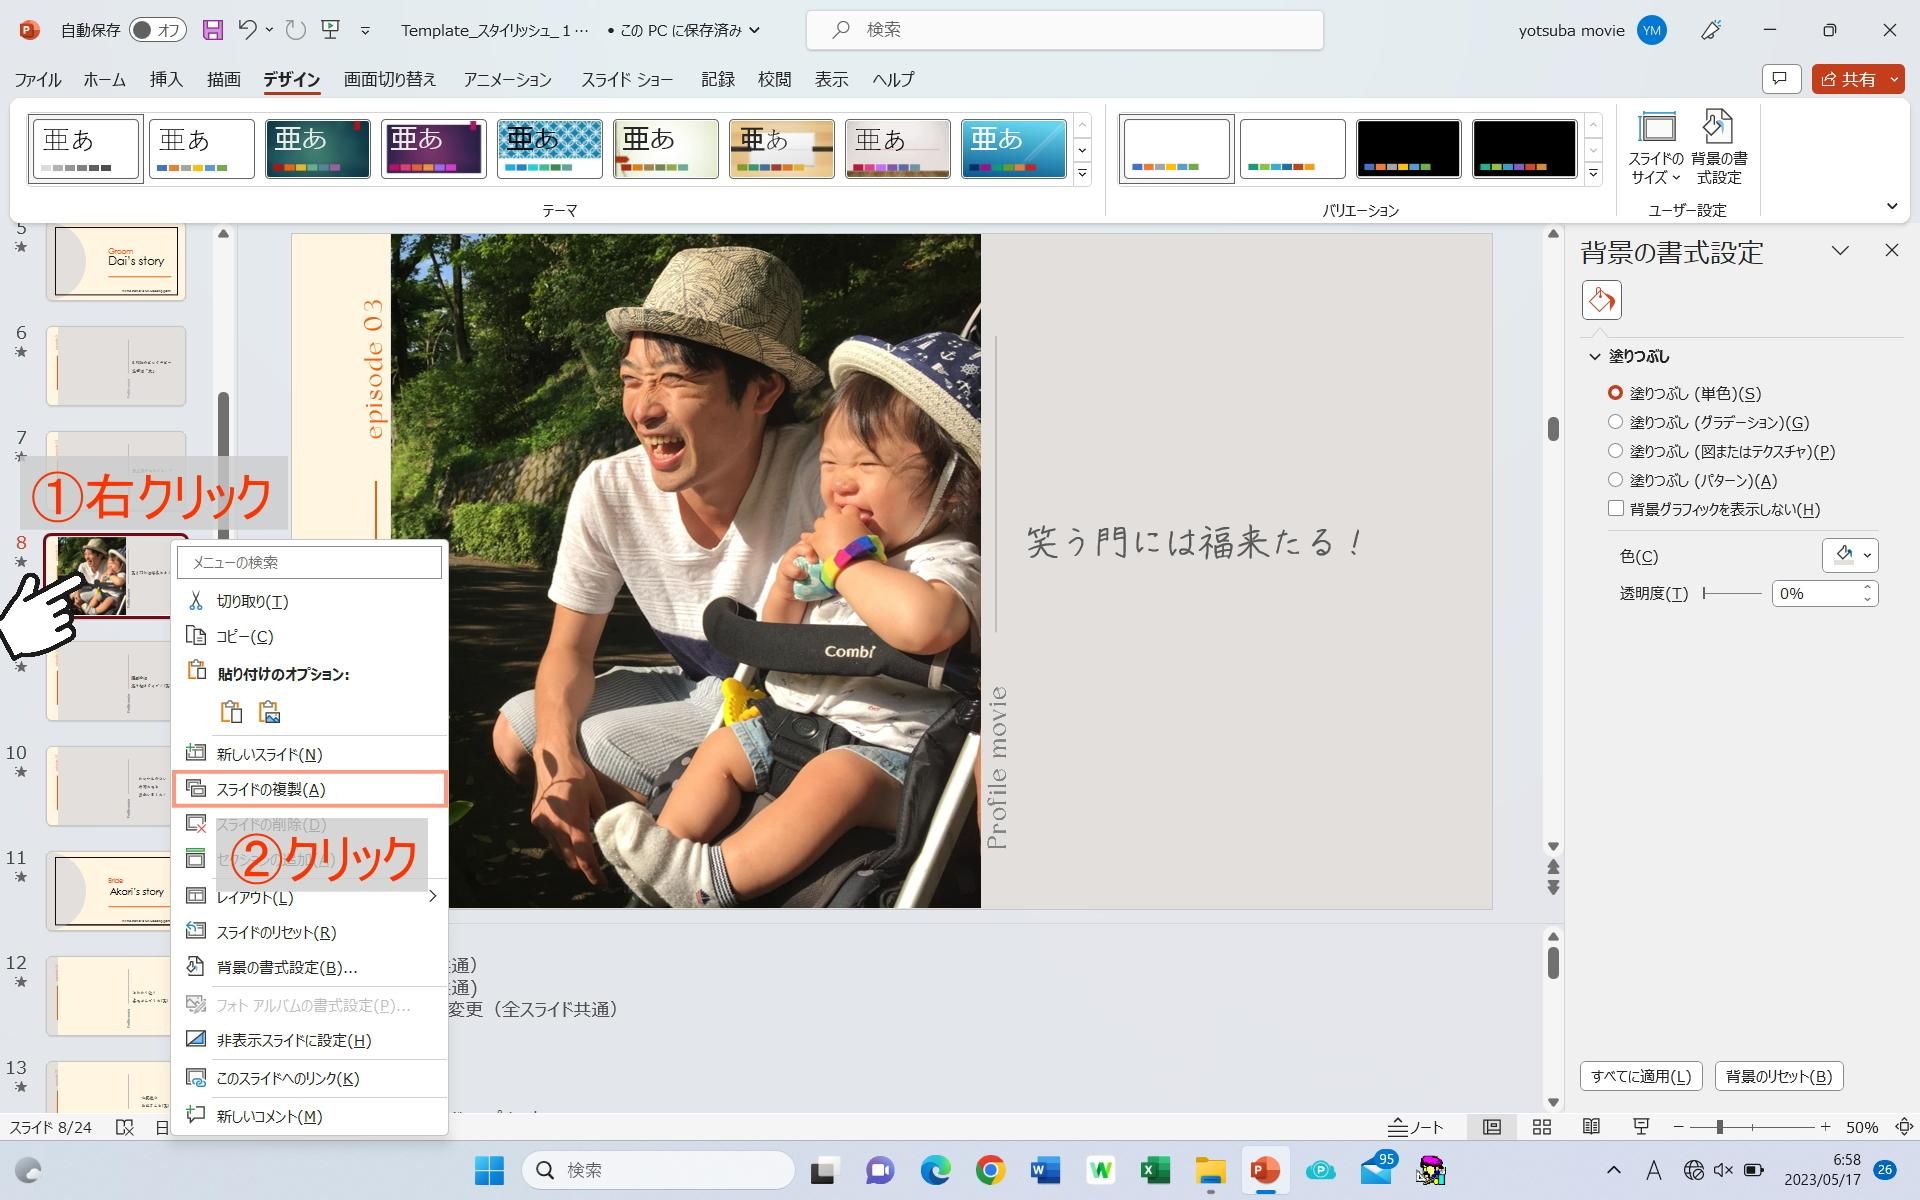
Task: Start slideshow from beginning icon in title bar
Action: [x=331, y=30]
